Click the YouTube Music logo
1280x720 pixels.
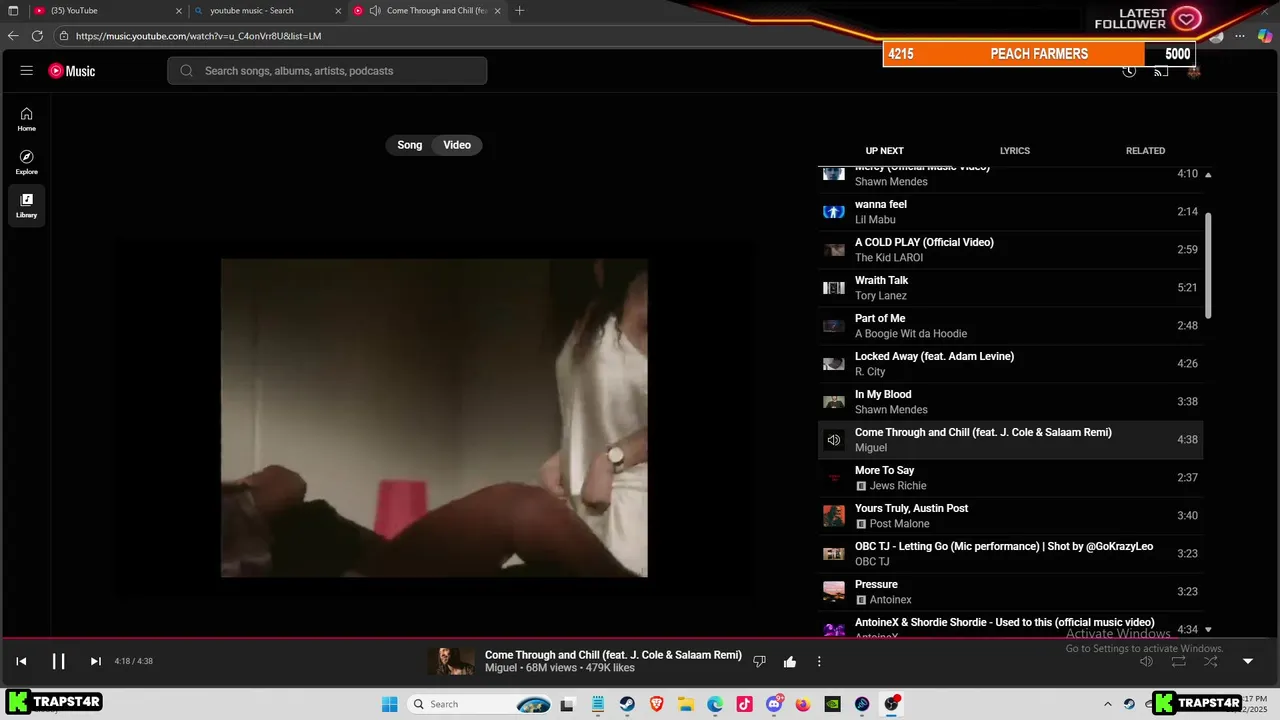[72, 71]
